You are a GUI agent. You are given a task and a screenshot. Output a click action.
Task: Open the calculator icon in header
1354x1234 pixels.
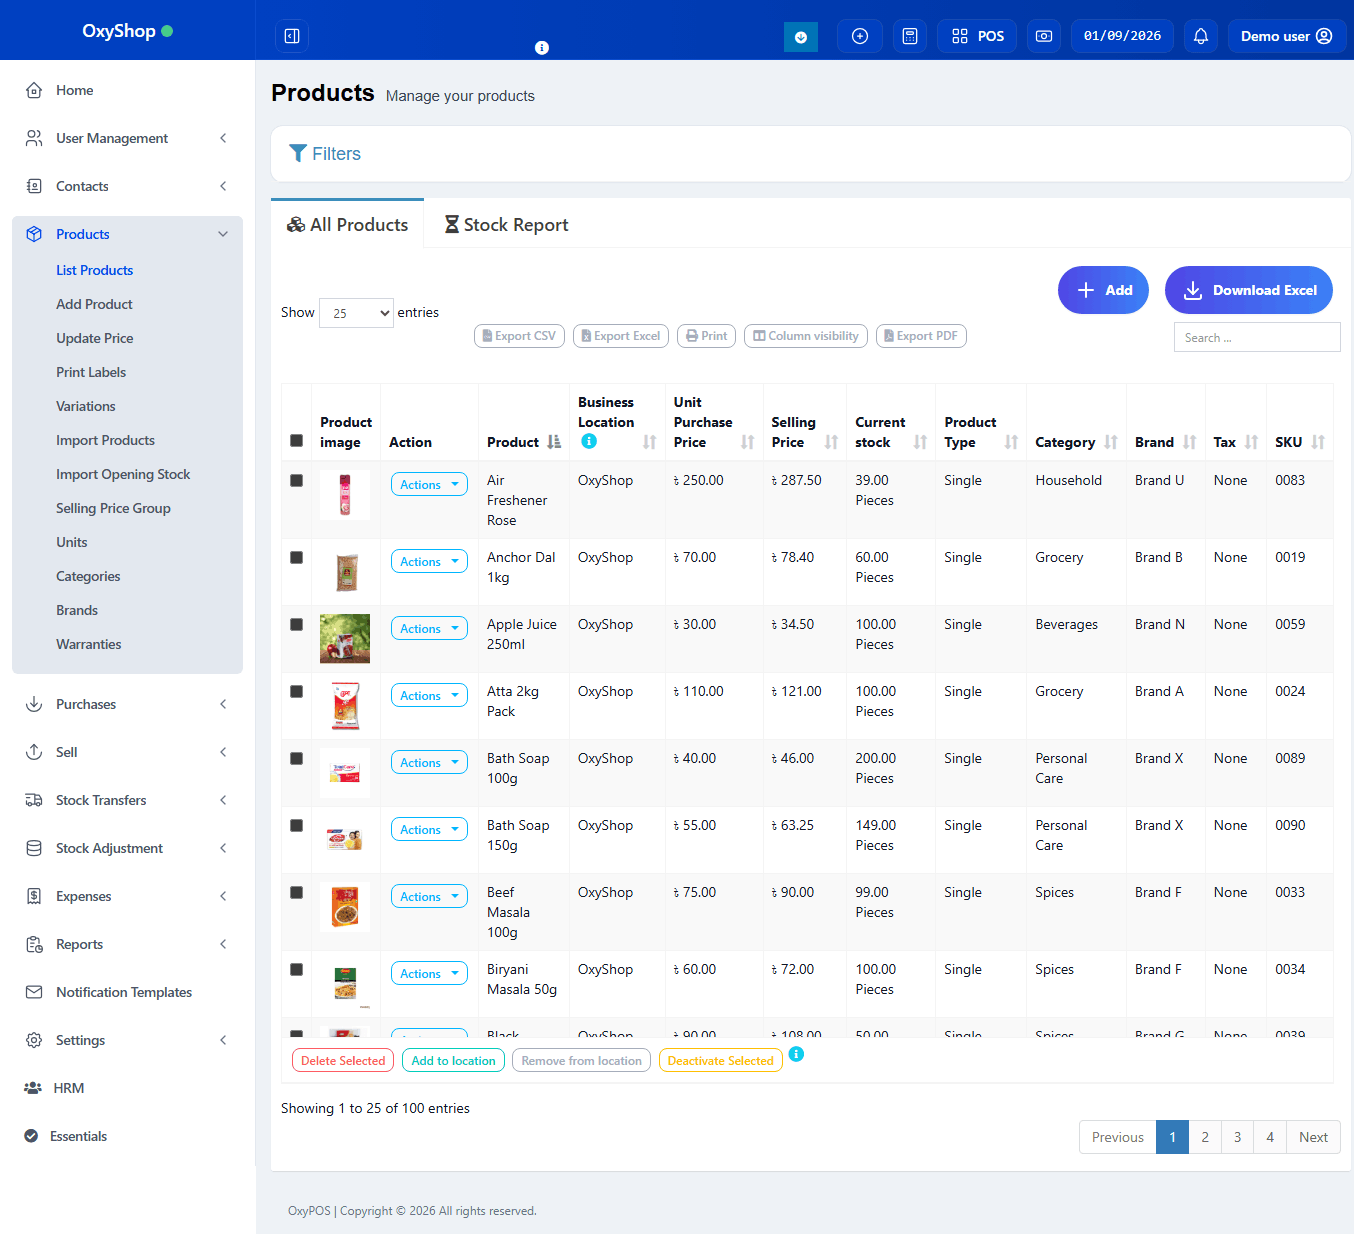[909, 36]
